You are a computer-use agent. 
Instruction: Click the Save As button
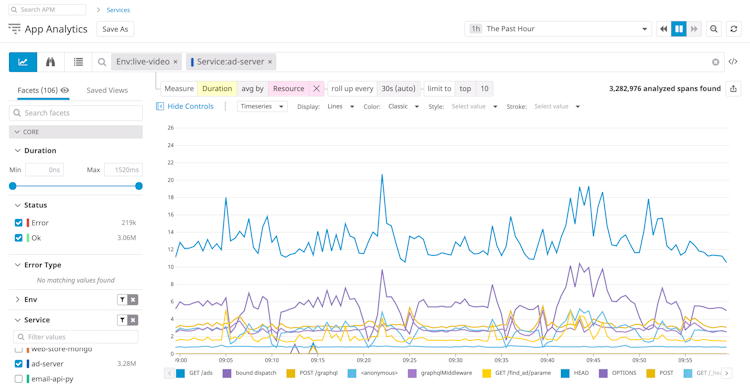point(115,29)
